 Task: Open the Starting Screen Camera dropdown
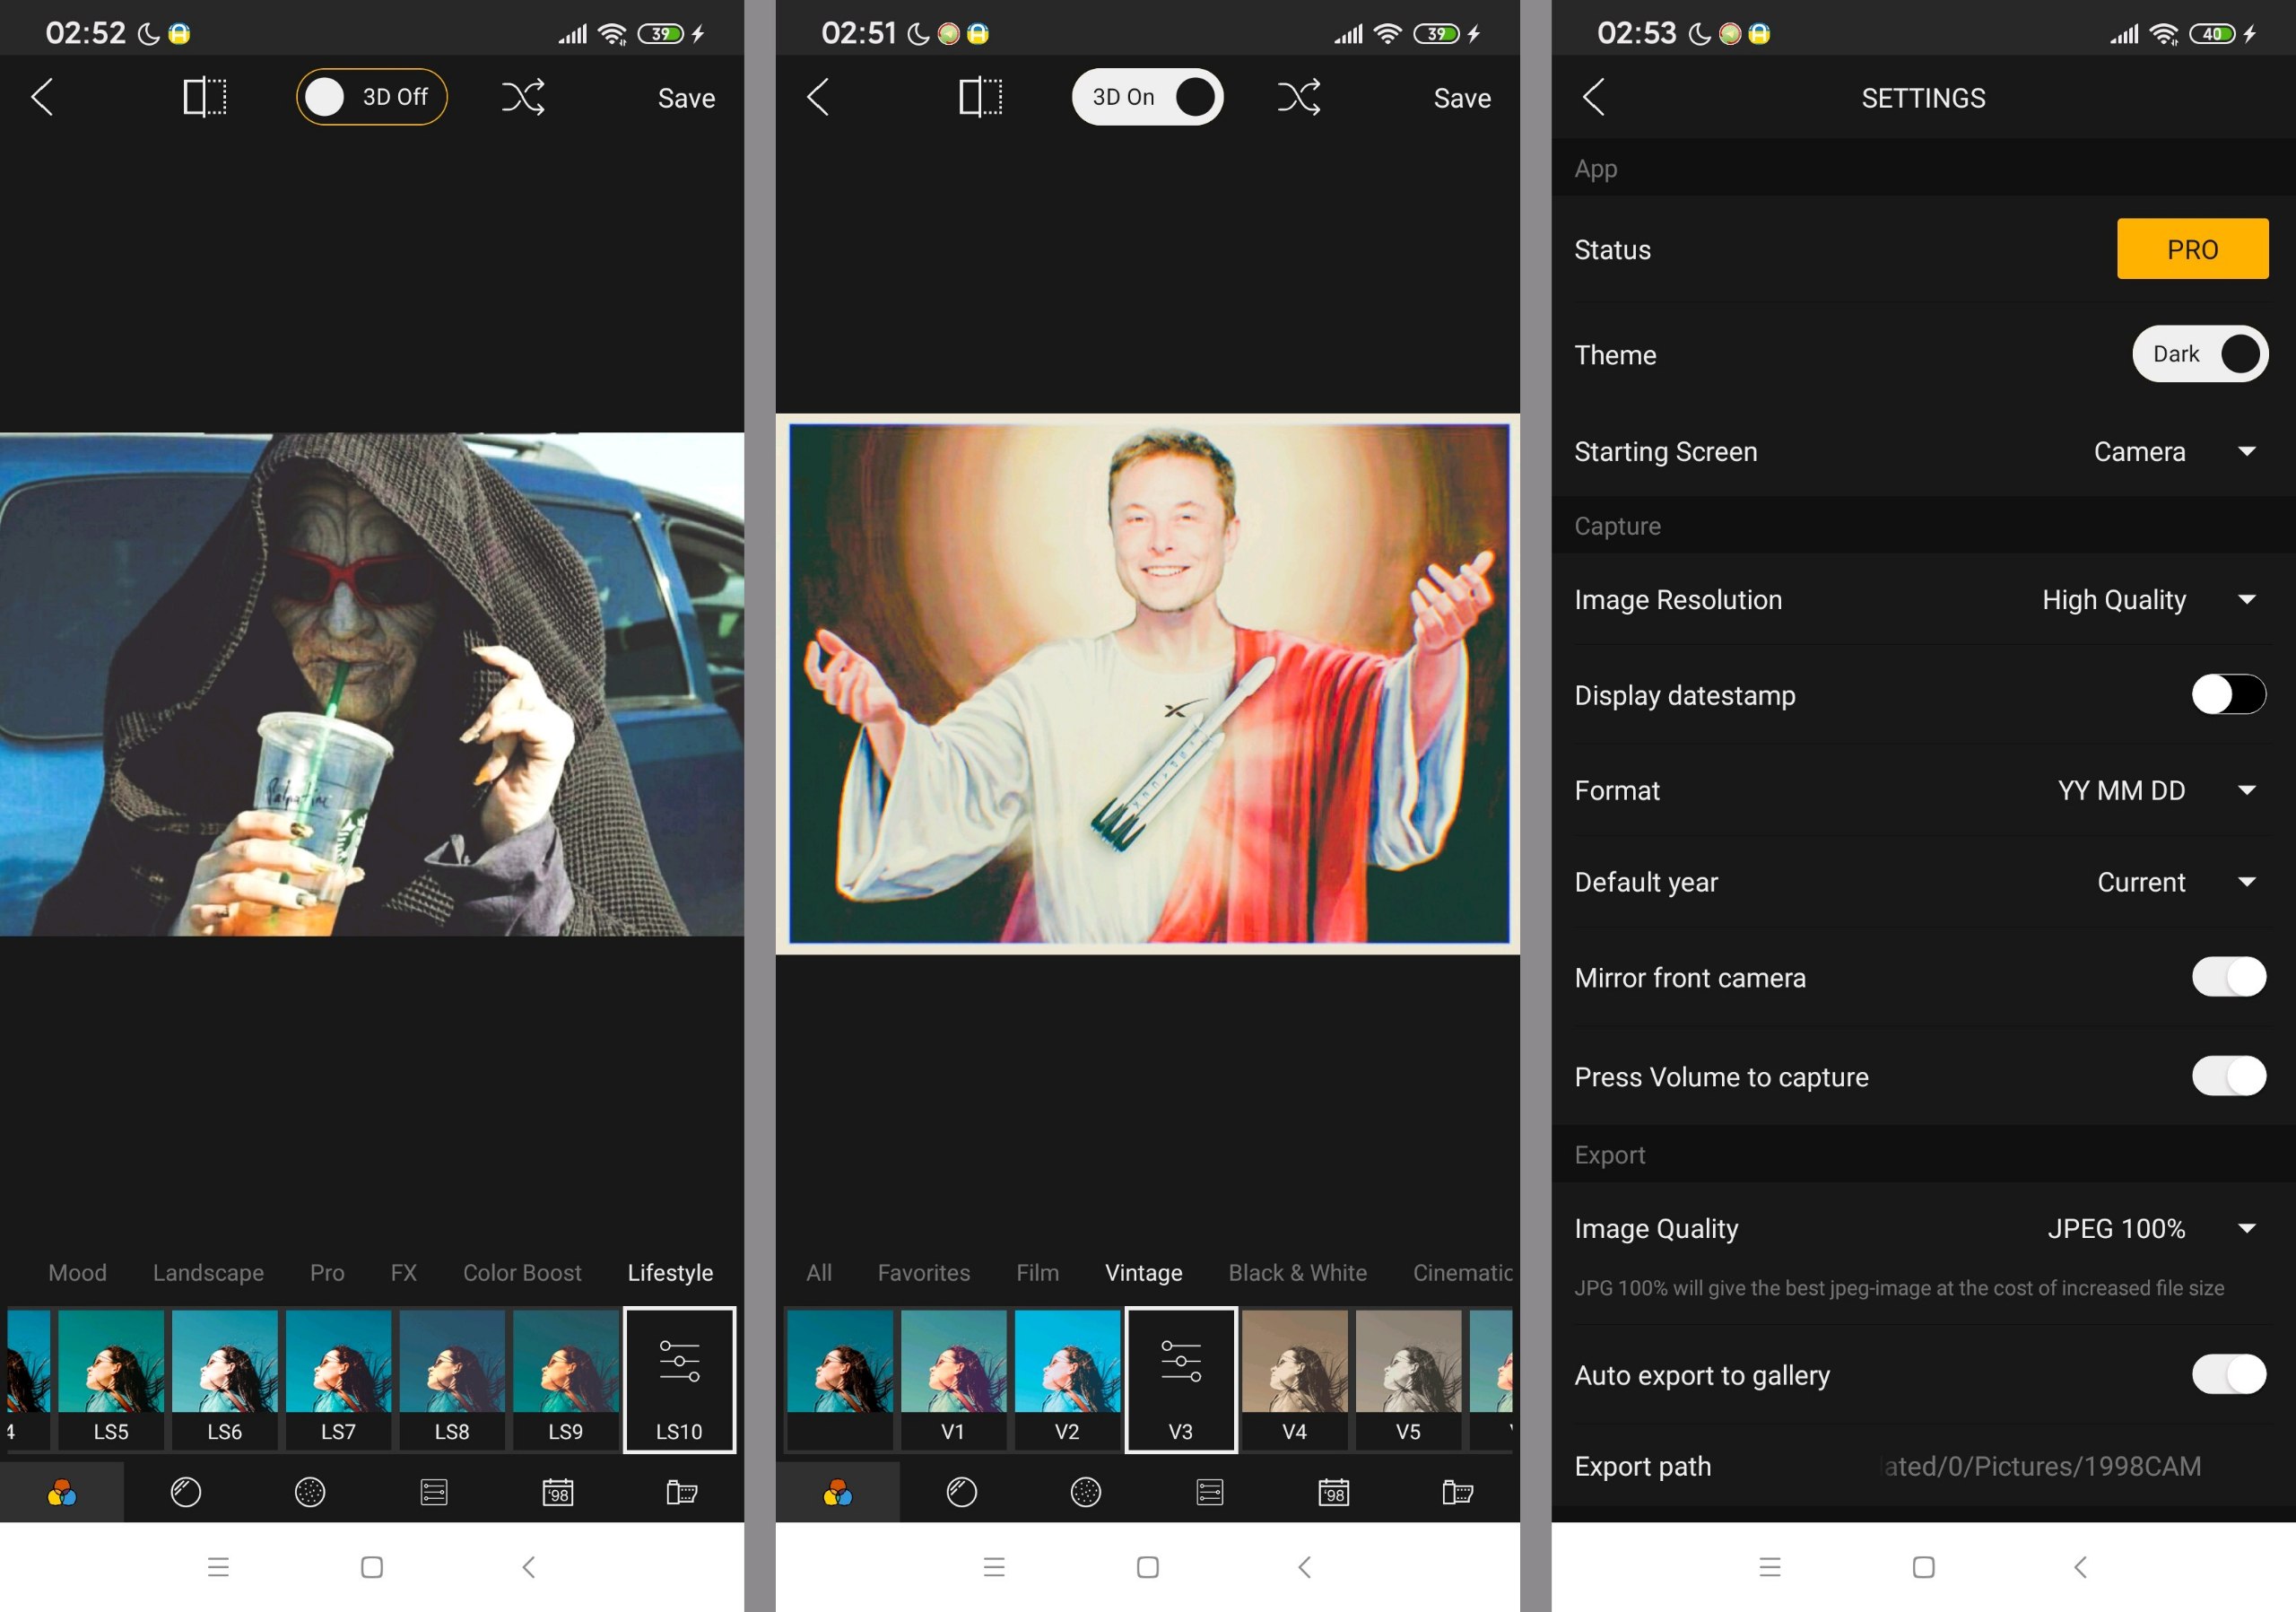(2246, 452)
